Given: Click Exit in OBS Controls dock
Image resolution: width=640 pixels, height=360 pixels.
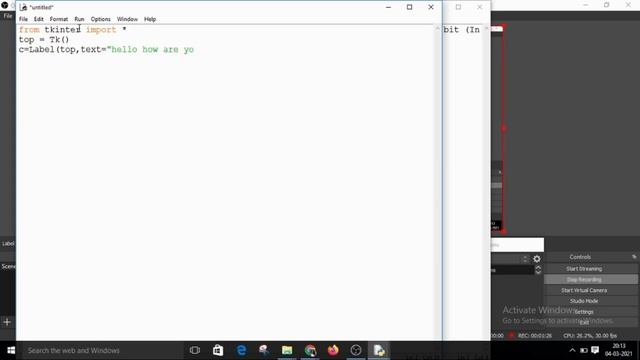Looking at the screenshot, I should pos(584,322).
